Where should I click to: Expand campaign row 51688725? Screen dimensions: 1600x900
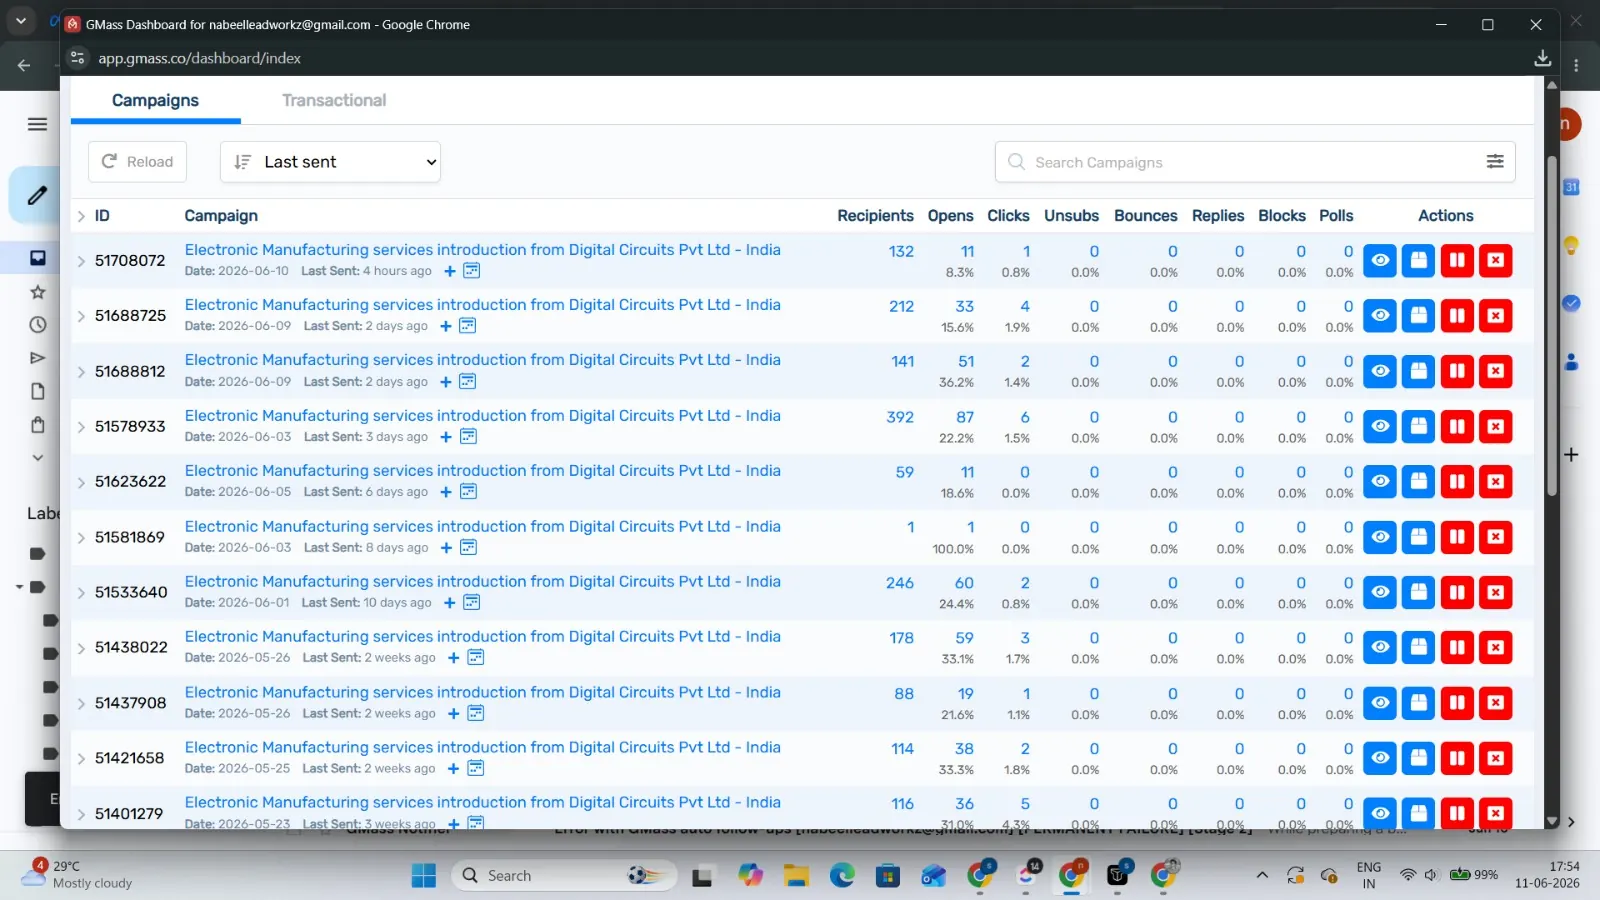click(81, 316)
